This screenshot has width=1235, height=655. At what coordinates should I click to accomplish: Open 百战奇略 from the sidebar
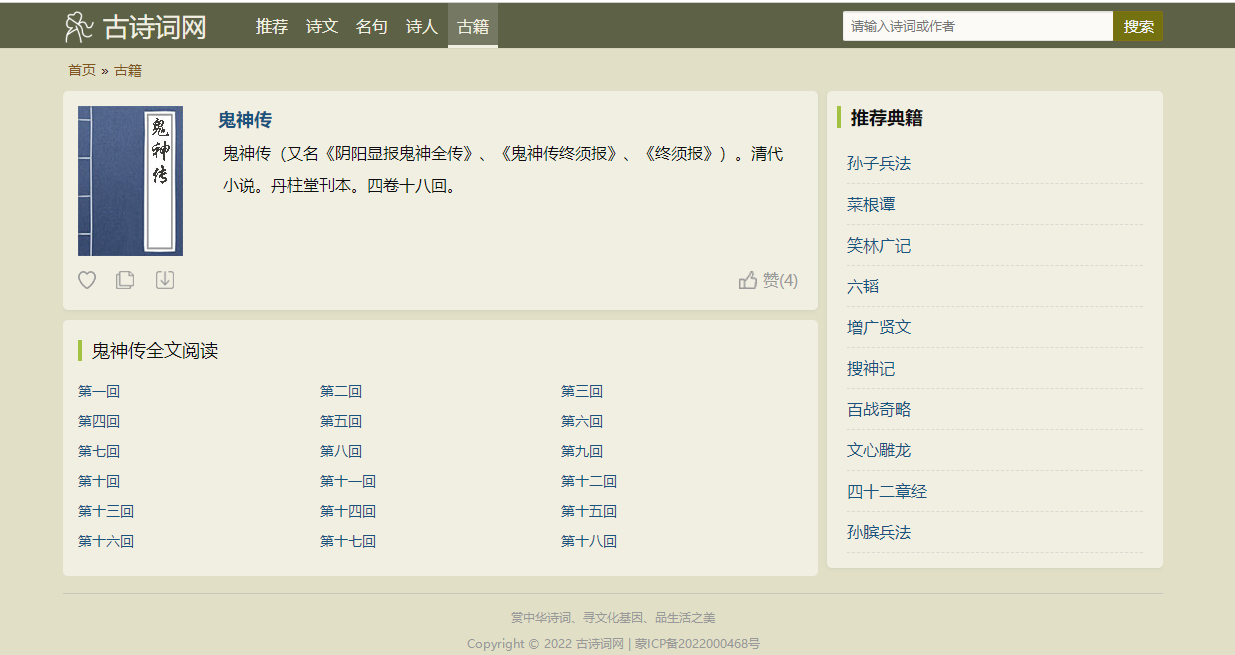879,409
